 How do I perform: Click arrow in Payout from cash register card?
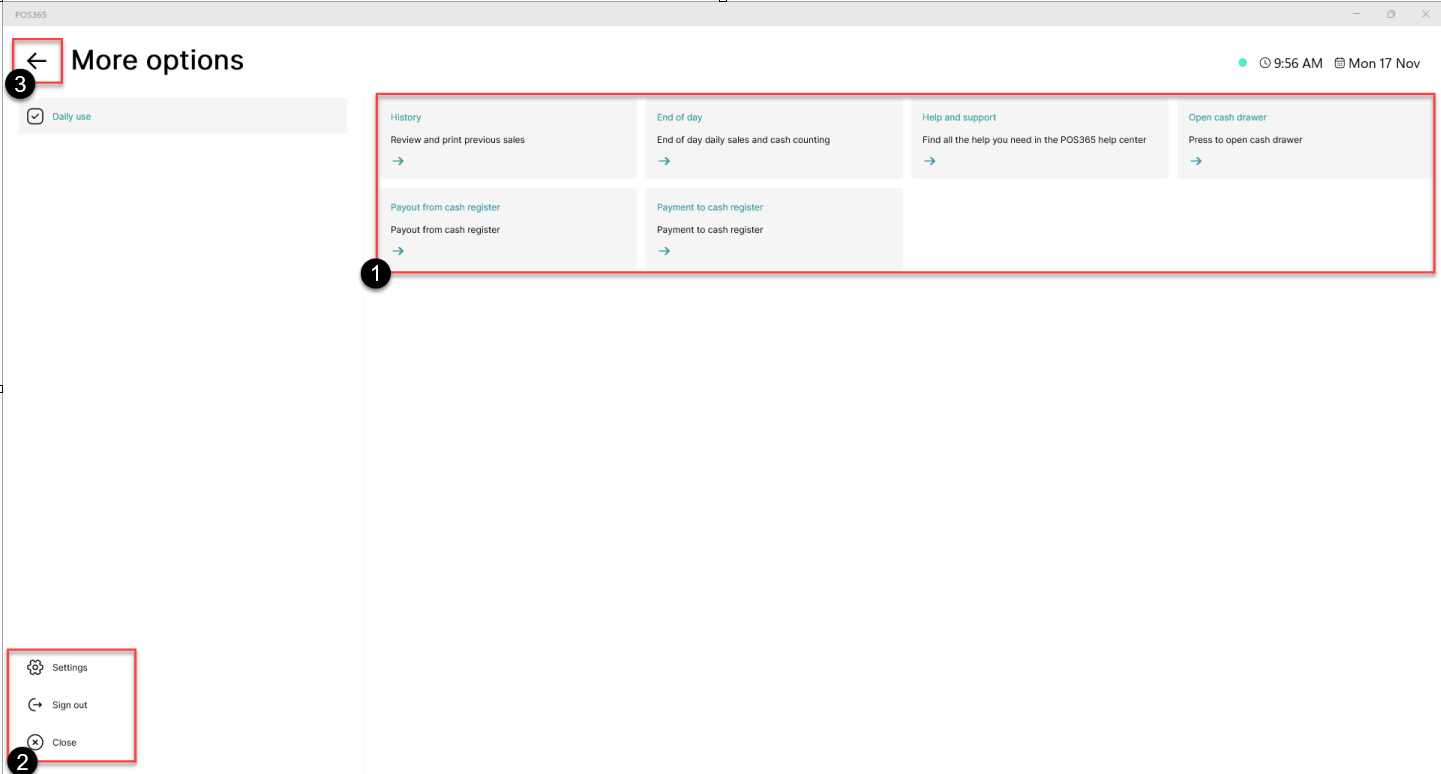coord(398,251)
